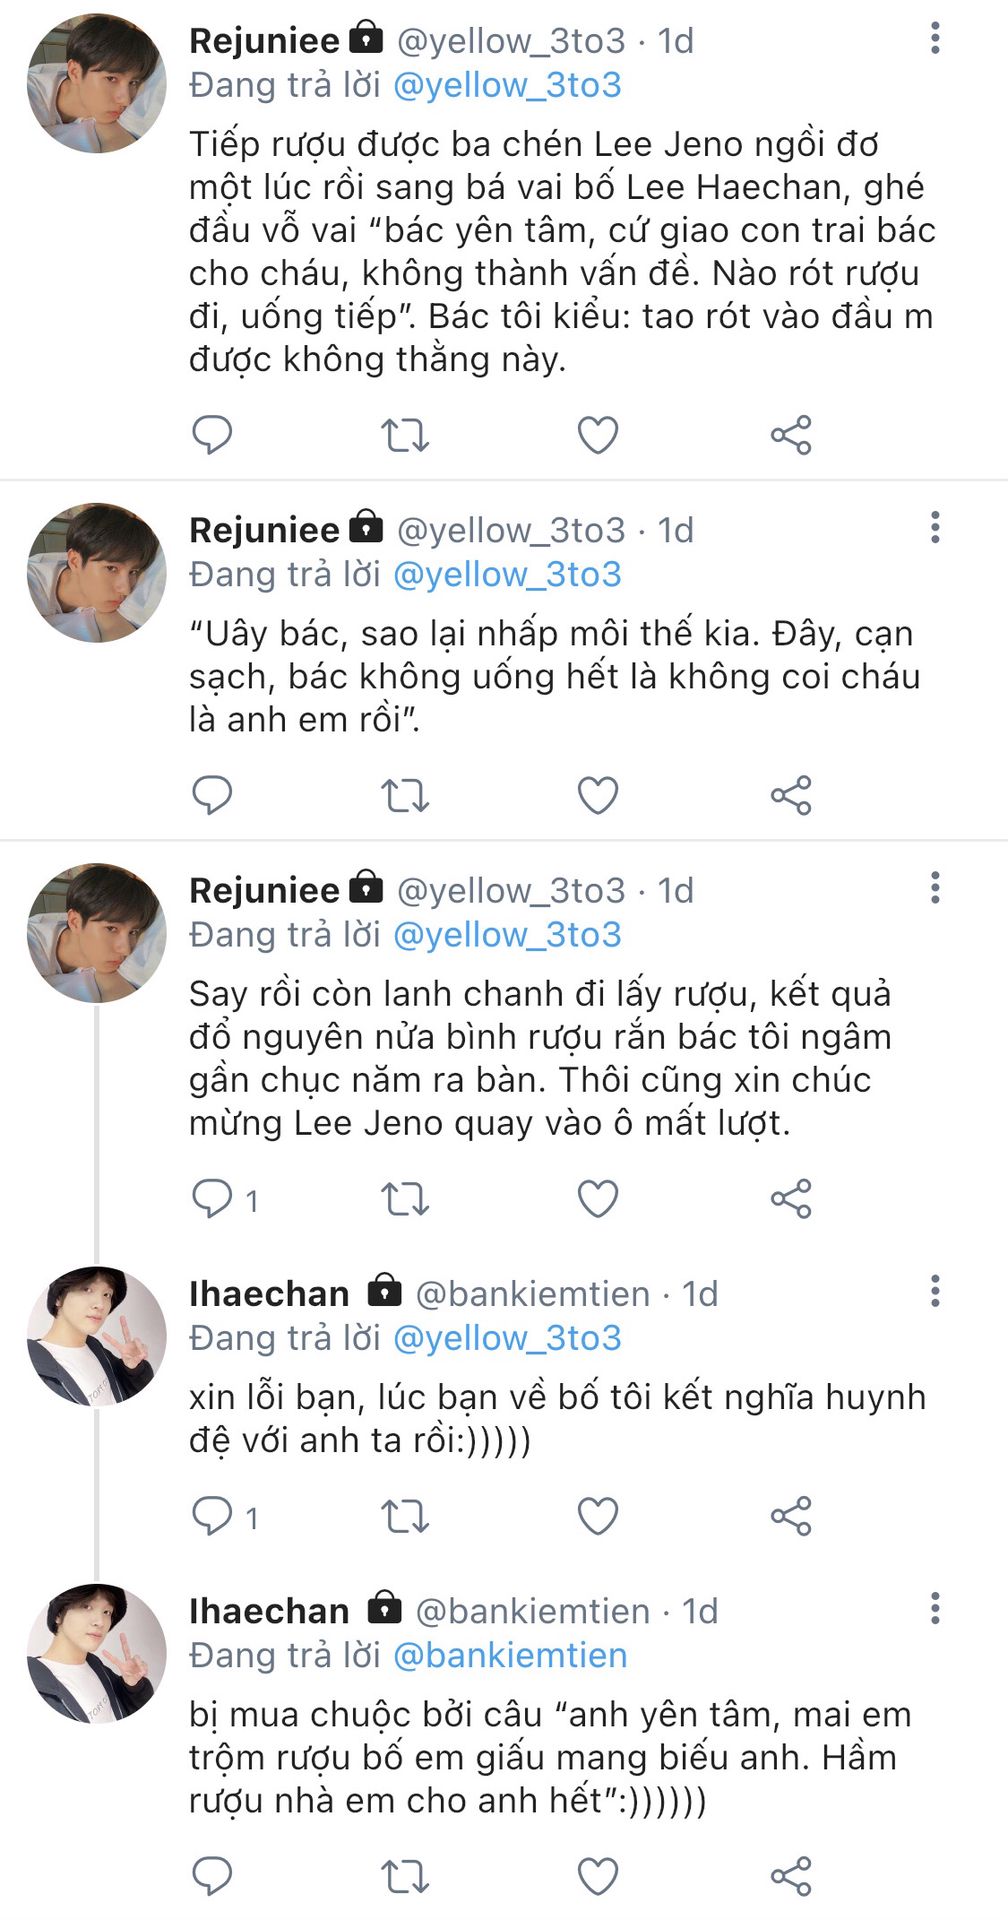Screen dimensions: 1008x1920
Task: Open the @yellow_3to3 mention in the first tweet
Action: click(x=507, y=85)
